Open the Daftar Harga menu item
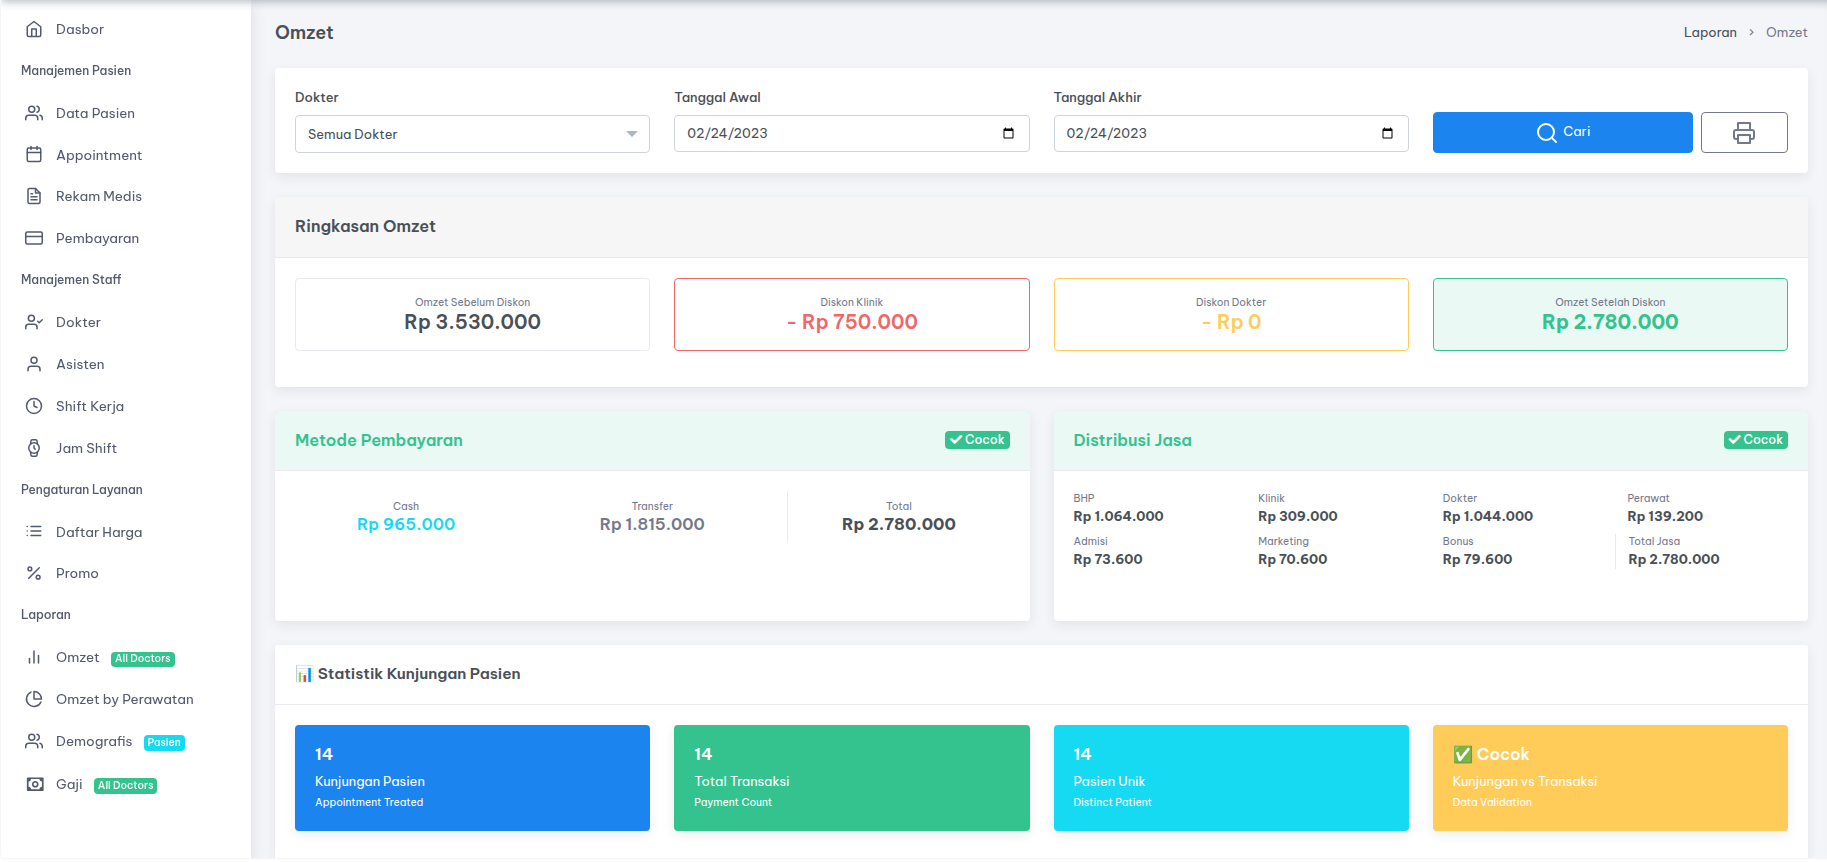 click(99, 532)
